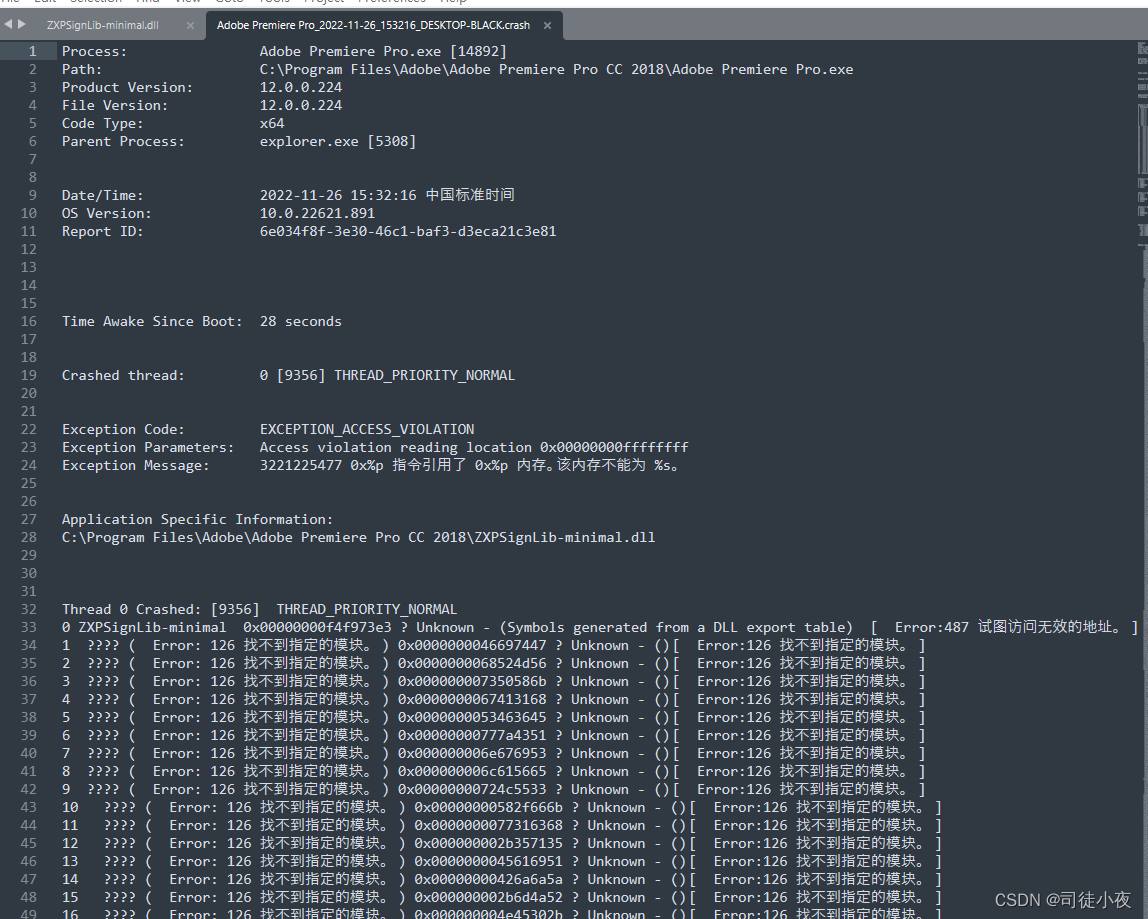Click address 0x000000006c615665 in frame 8
Image resolution: width=1148 pixels, height=919 pixels.
click(472, 771)
